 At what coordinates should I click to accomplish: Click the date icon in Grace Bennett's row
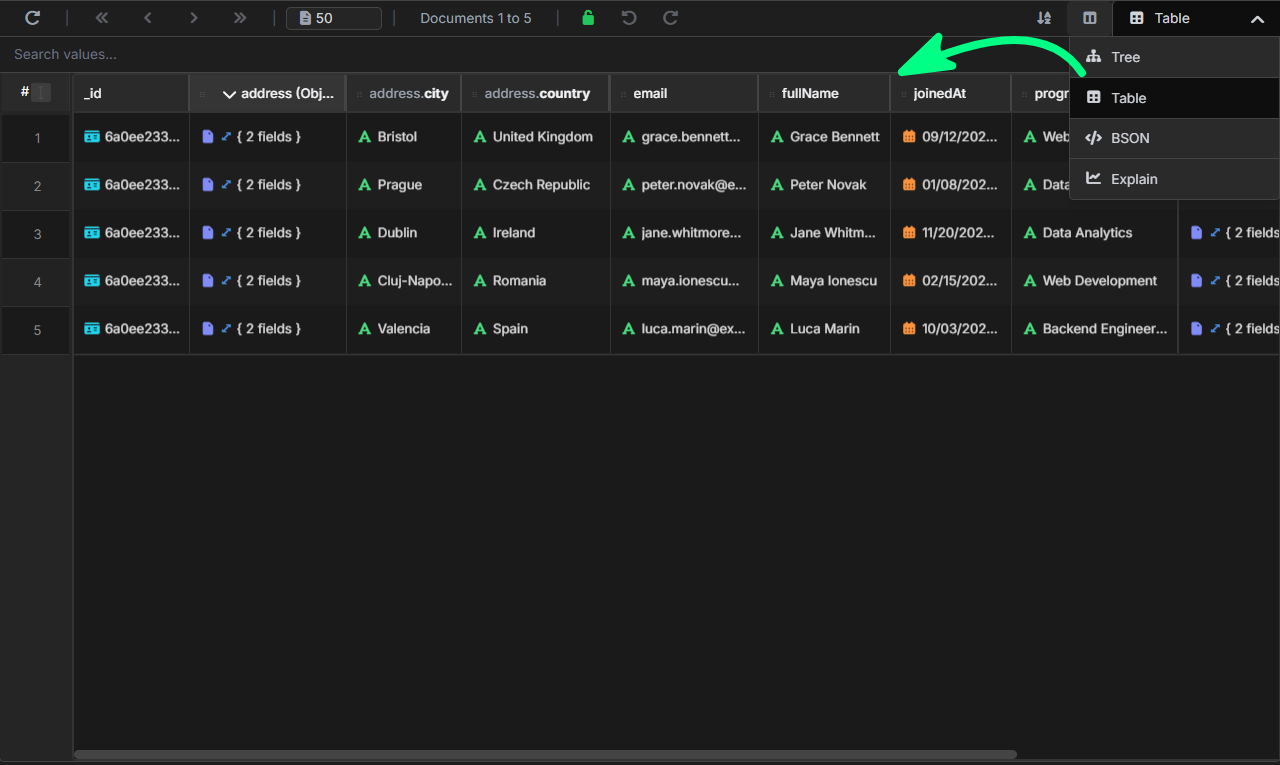[909, 137]
